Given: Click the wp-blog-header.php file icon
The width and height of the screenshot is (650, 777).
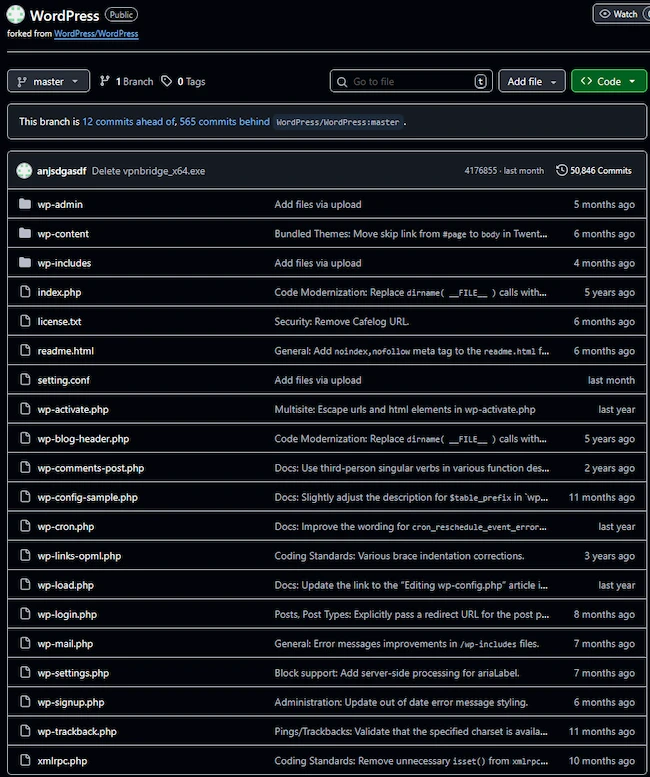Looking at the screenshot, I should tap(25, 438).
